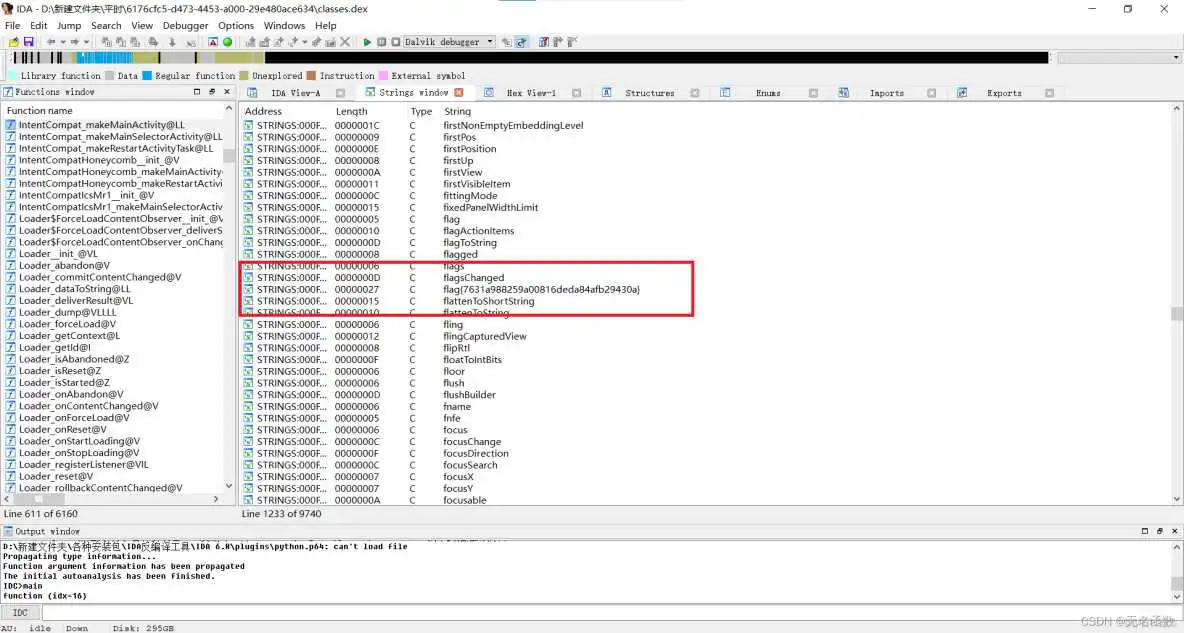This screenshot has width=1184, height=633.
Task: Close the Strings window tab
Action: pos(459,93)
